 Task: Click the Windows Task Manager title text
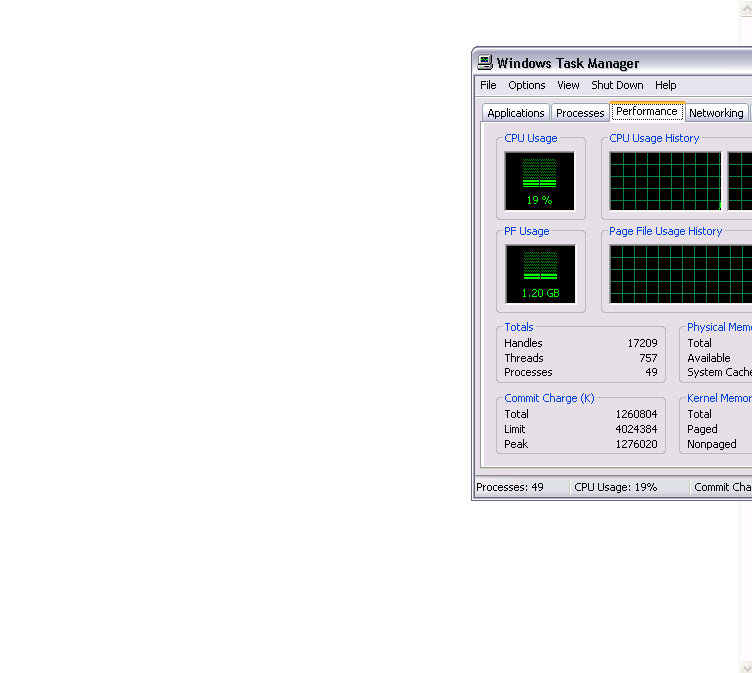[x=568, y=63]
